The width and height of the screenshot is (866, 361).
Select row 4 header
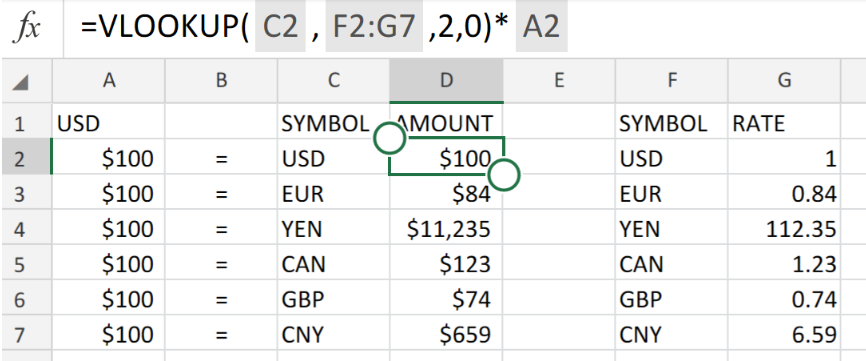[x=19, y=229]
